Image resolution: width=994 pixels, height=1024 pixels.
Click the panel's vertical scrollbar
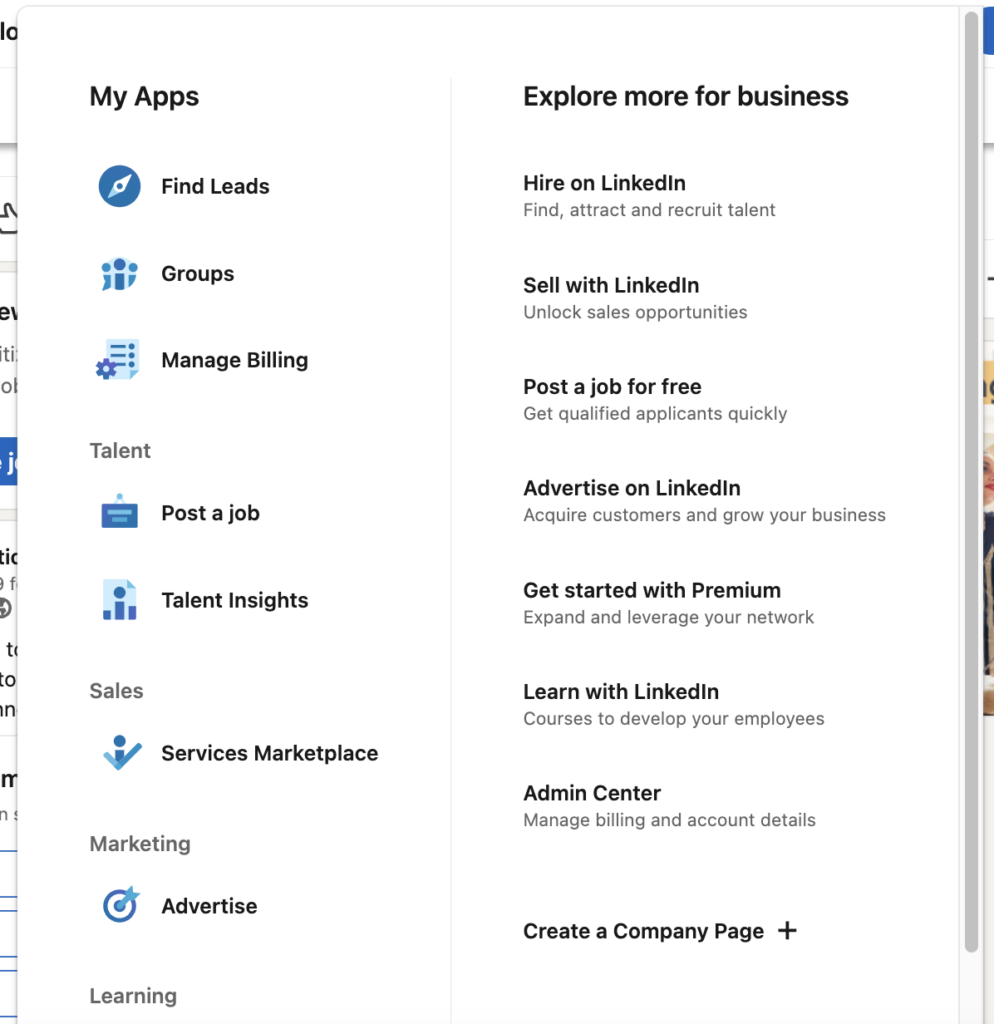pyautogui.click(x=972, y=482)
